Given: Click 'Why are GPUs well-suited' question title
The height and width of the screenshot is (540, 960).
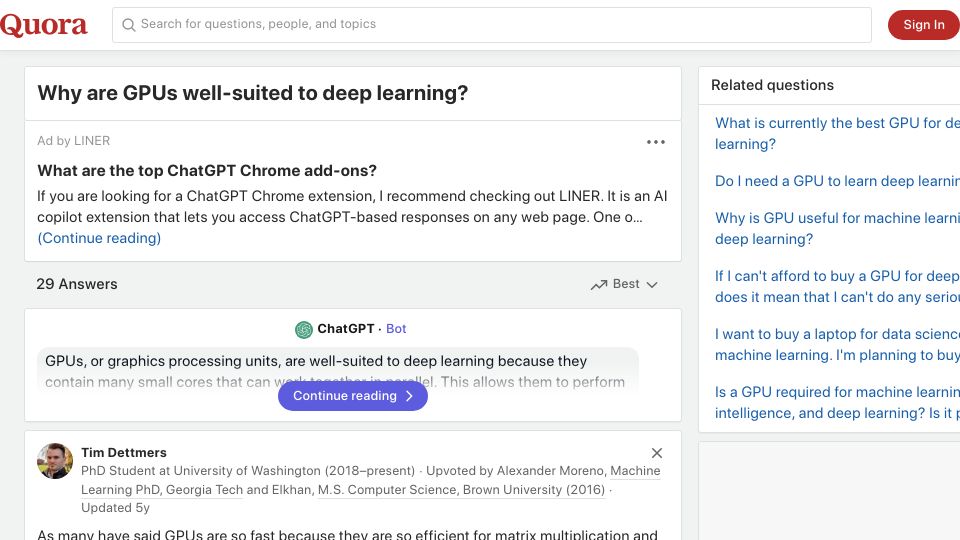Looking at the screenshot, I should point(252,93).
